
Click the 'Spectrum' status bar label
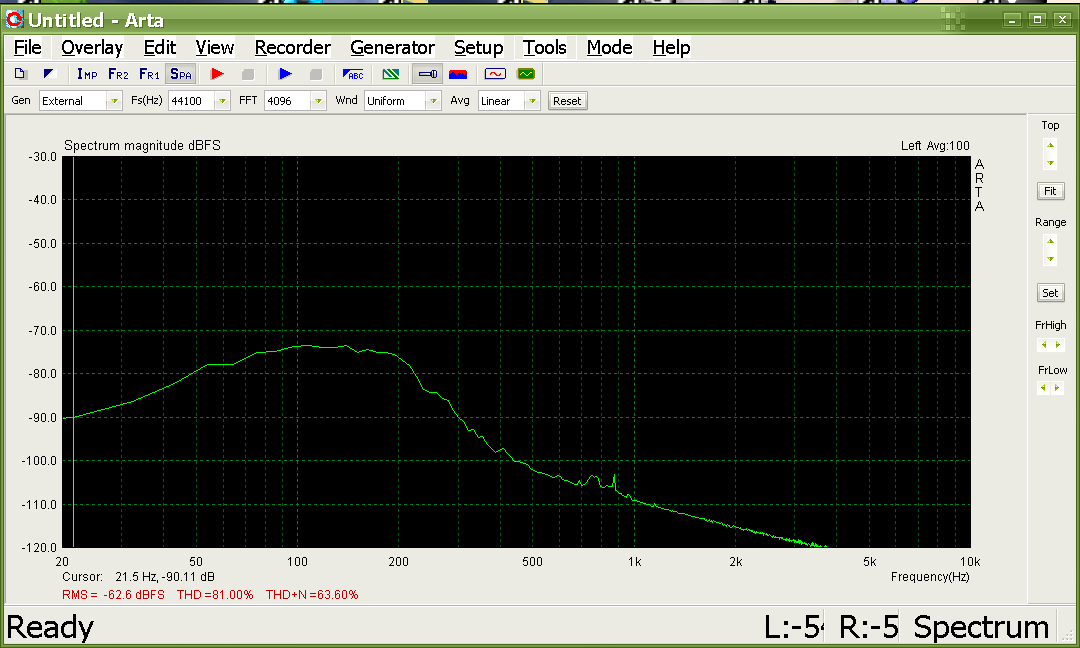981,627
